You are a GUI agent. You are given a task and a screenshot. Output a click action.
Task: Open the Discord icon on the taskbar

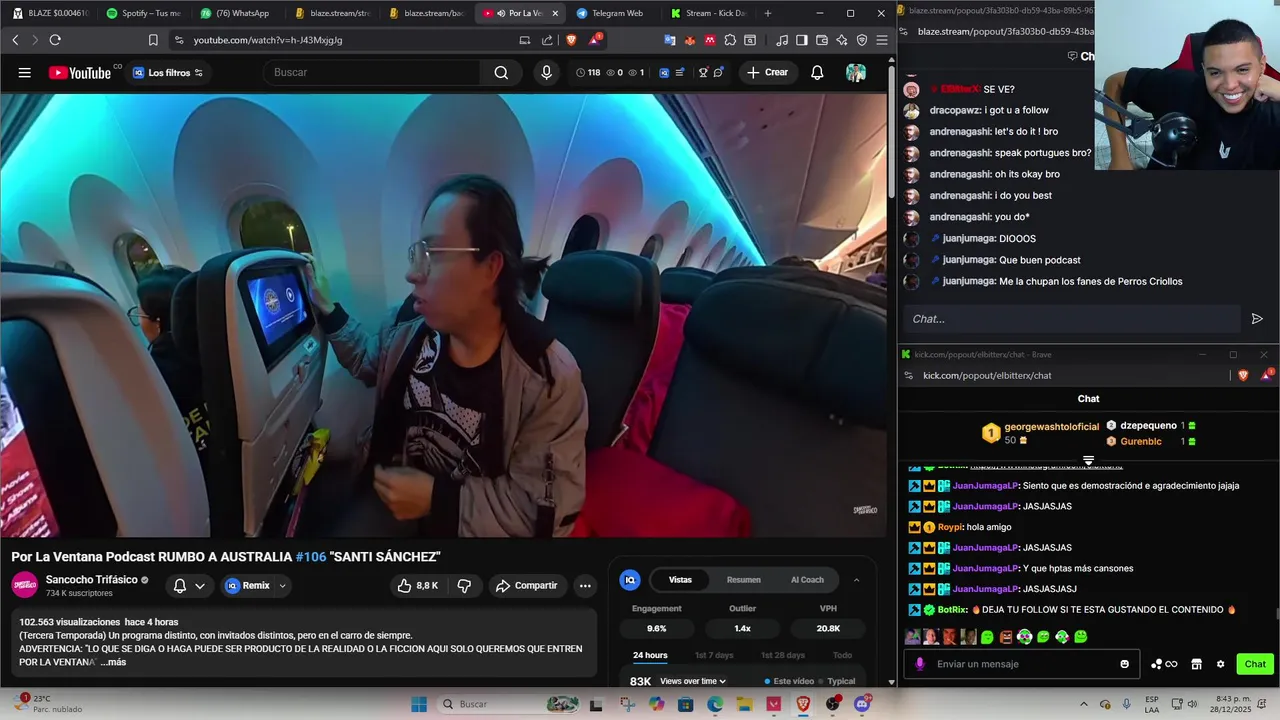click(x=862, y=704)
